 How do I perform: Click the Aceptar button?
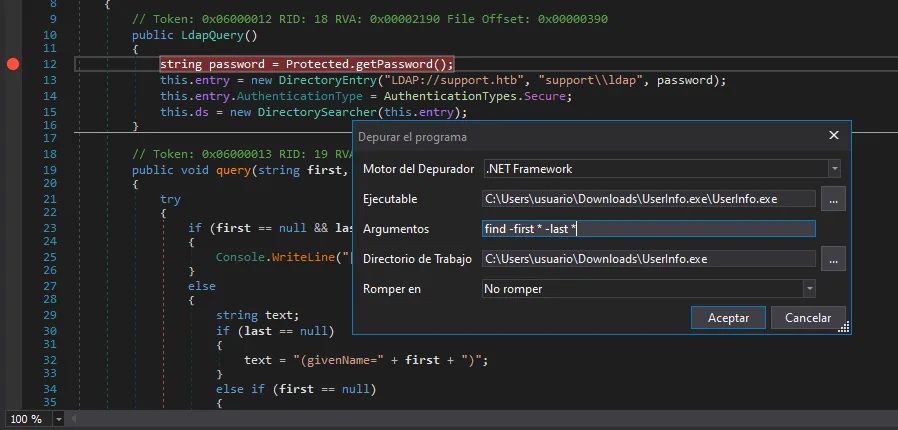(x=728, y=318)
